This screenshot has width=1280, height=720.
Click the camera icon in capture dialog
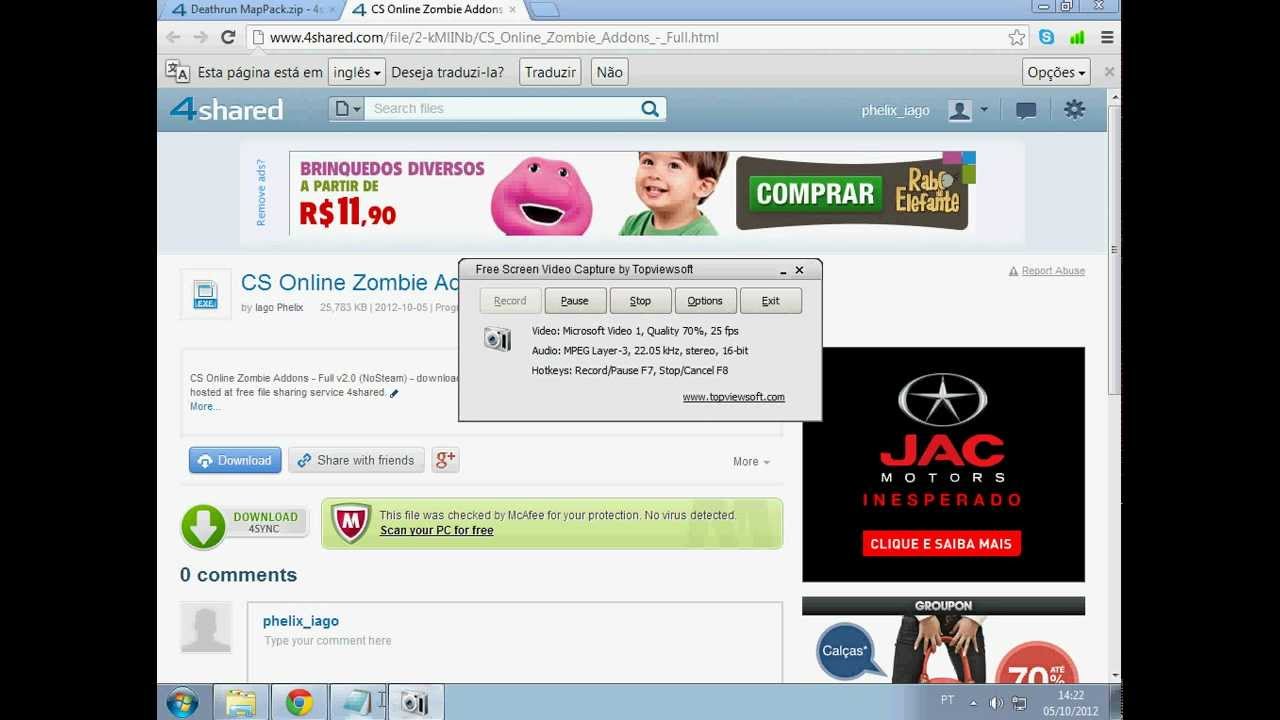497,339
